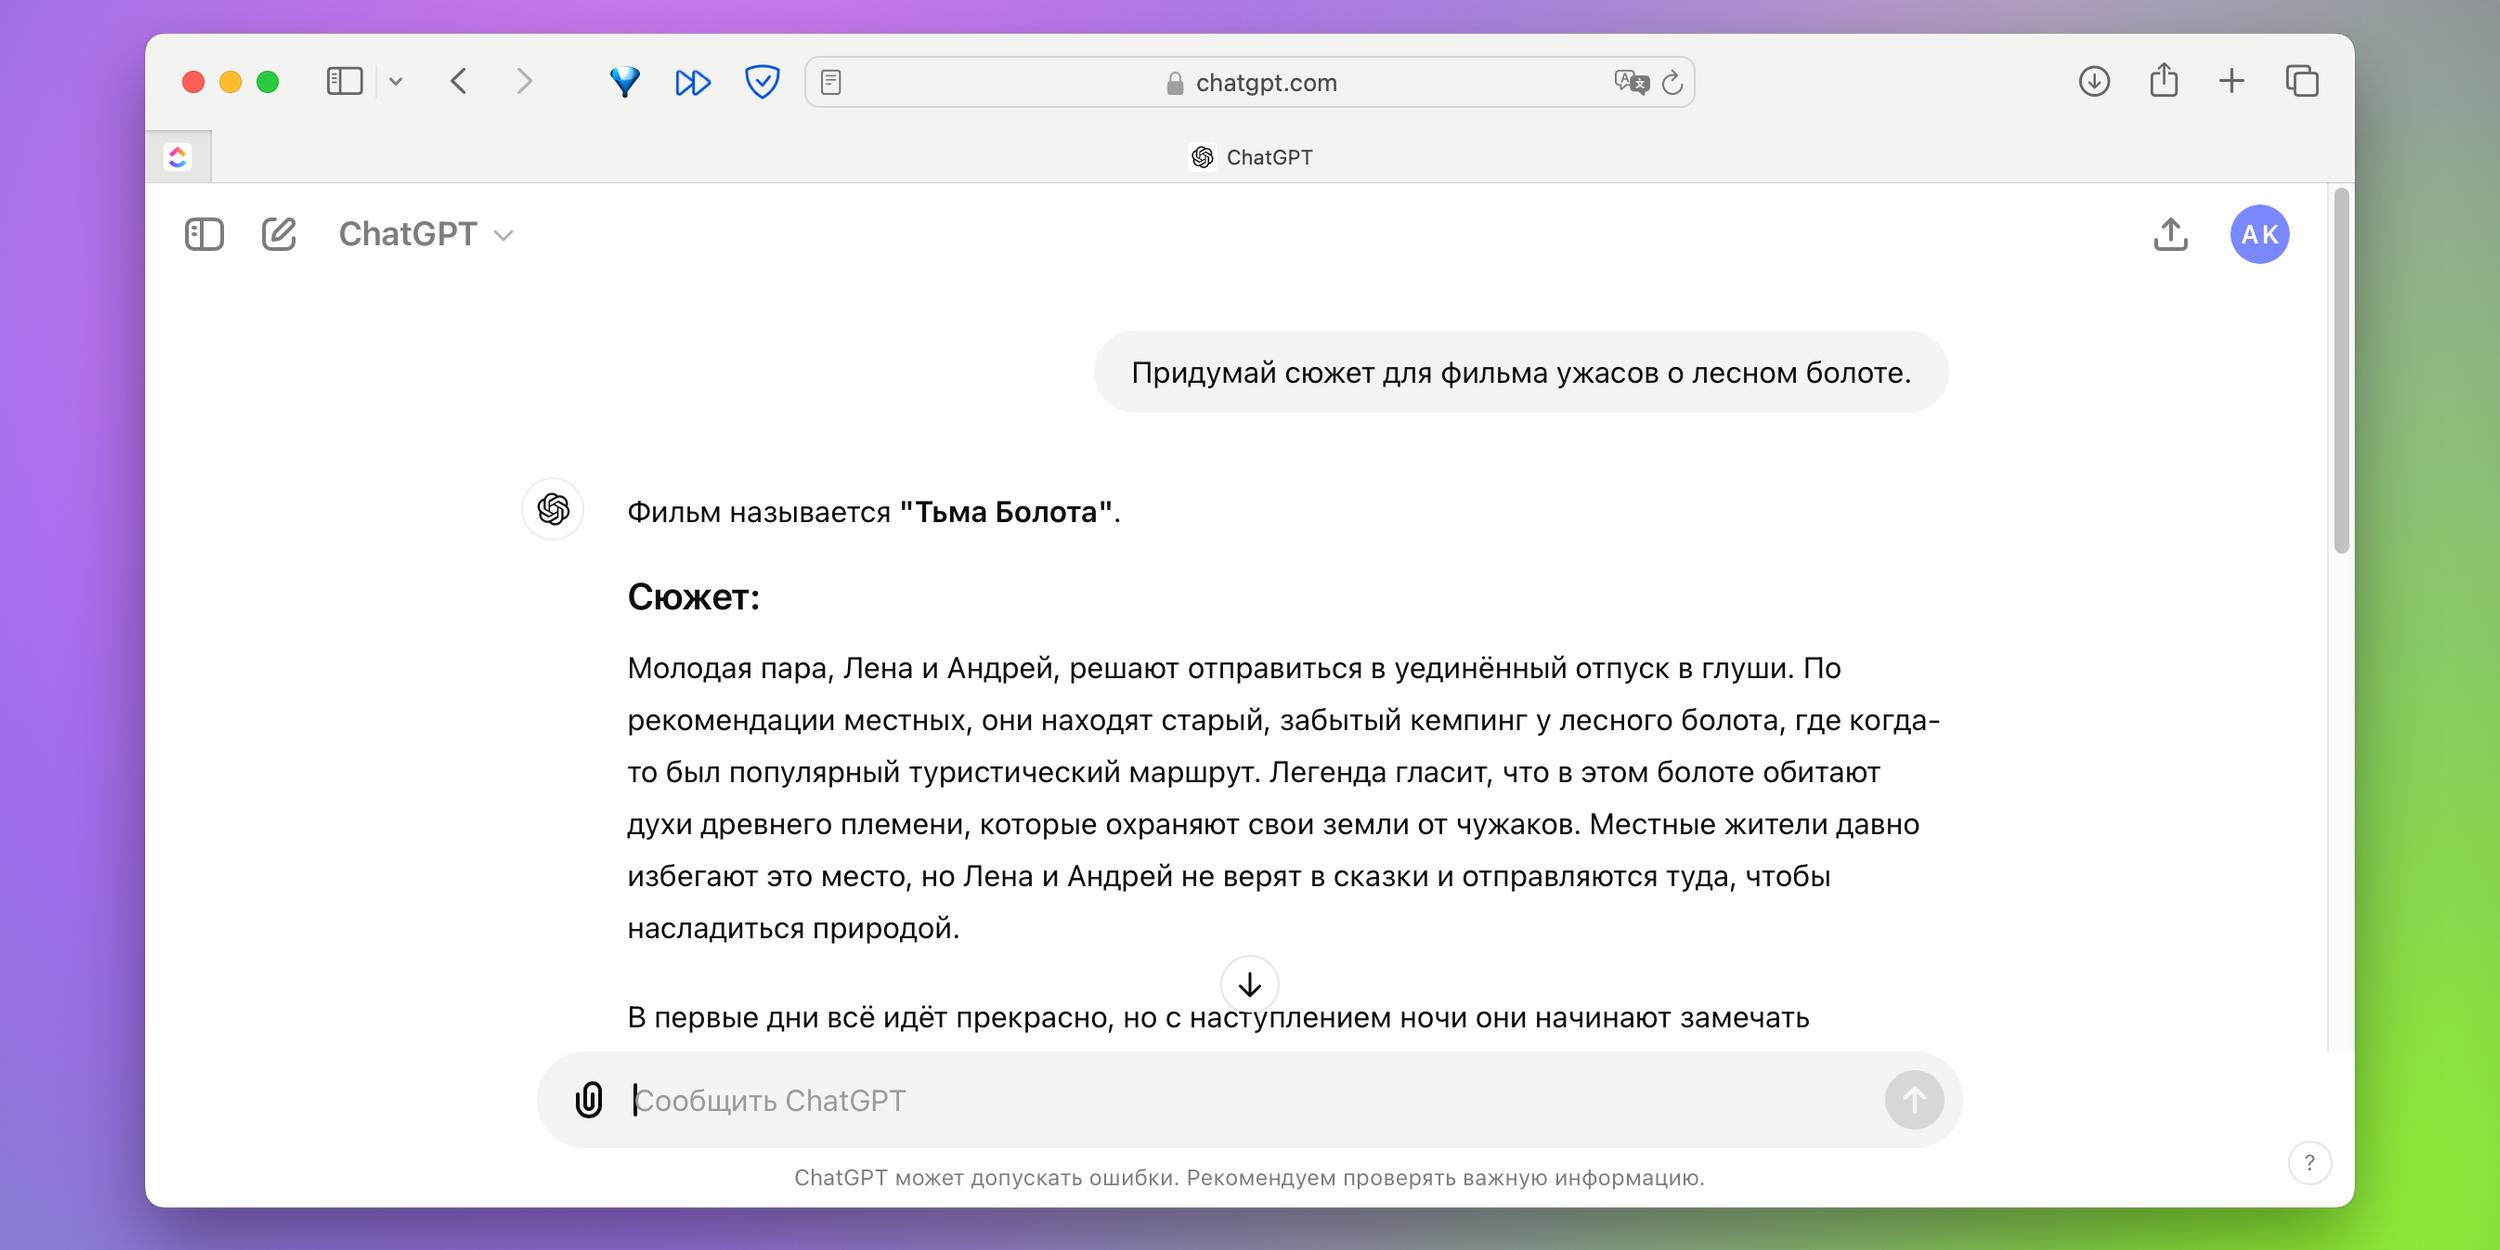Show the tab overview
2500x1250 pixels.
2302,81
